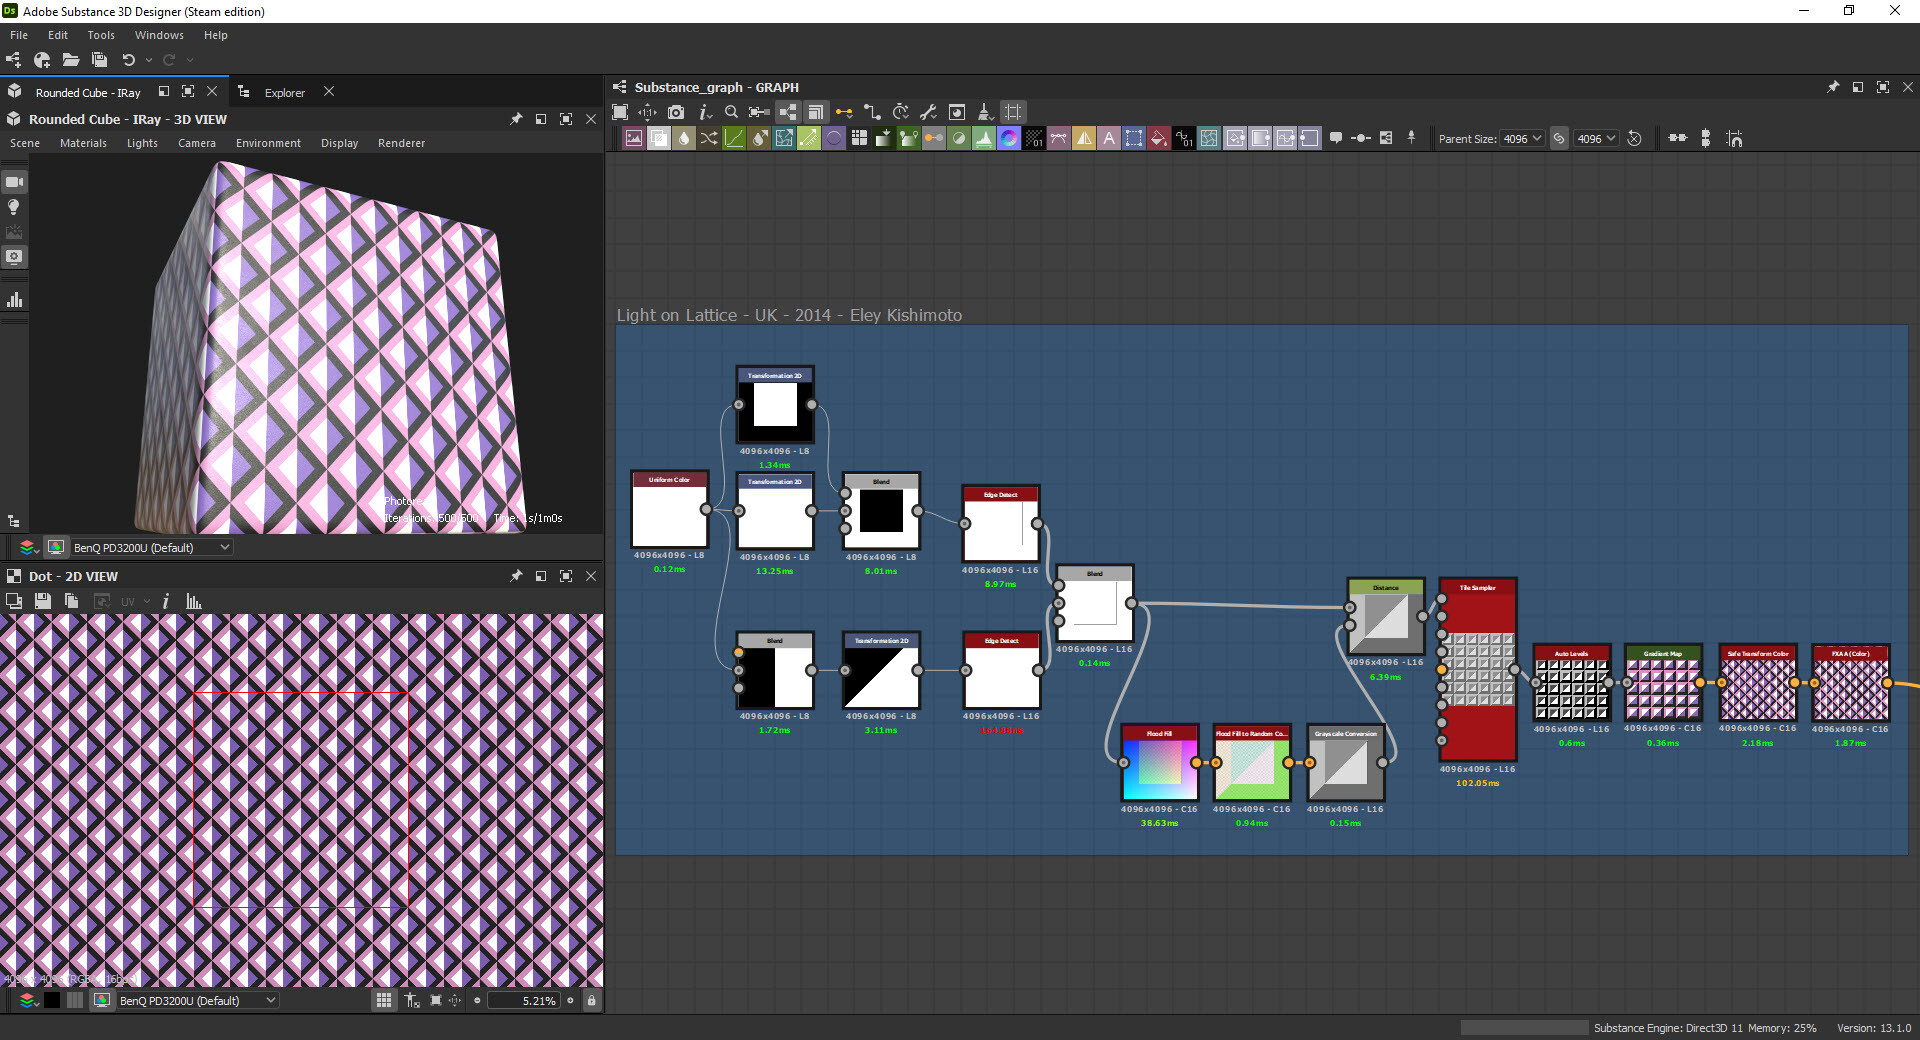Click the clean graph broom icon
Screen dimensions: 1920x1040
(984, 112)
